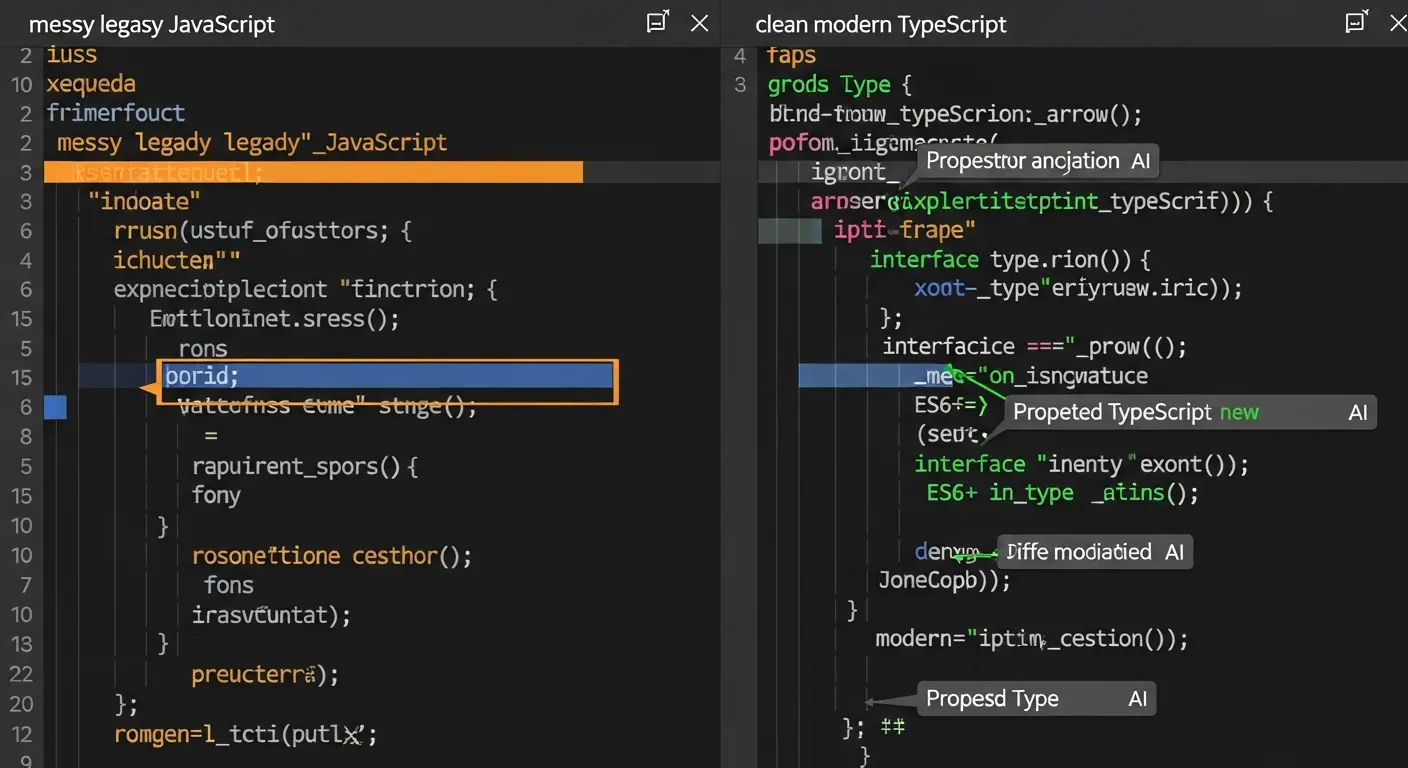Image resolution: width=1408 pixels, height=768 pixels.
Task: Select the 'ipti frape"' line
Action: 905,230
